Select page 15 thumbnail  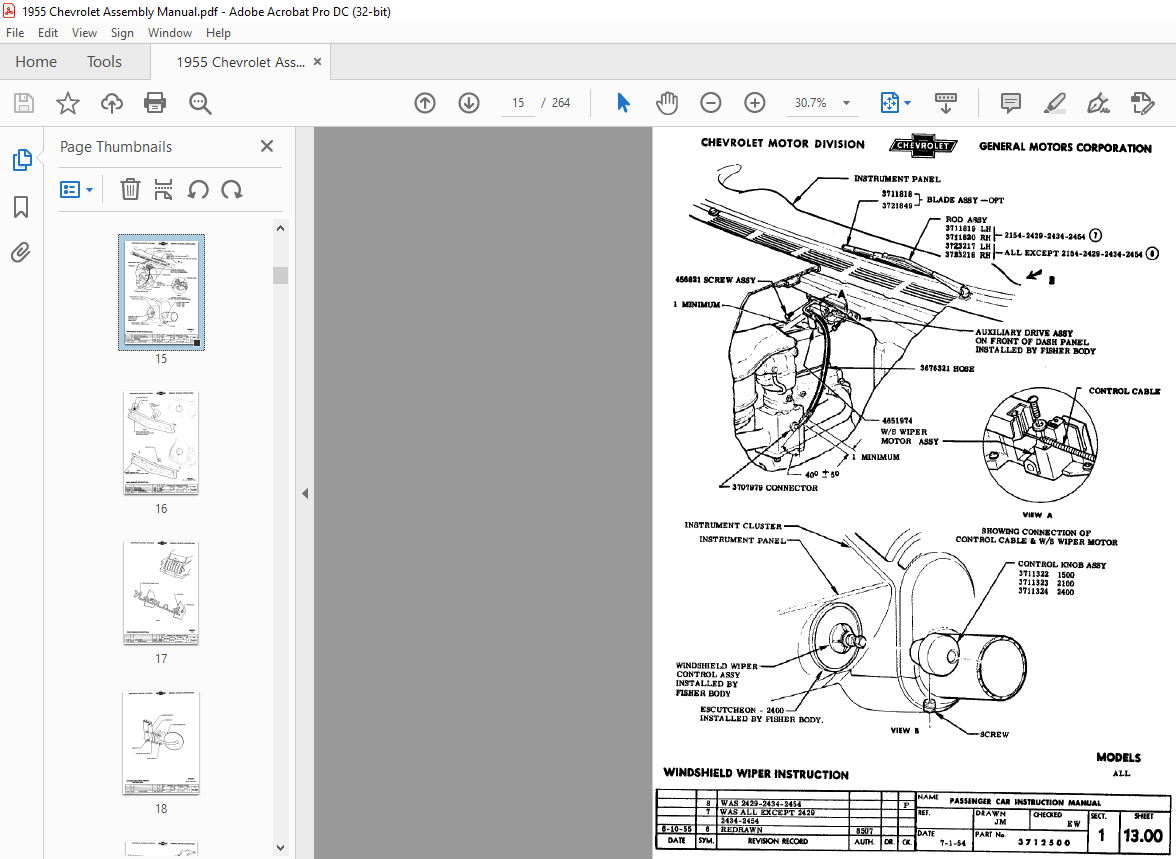click(161, 293)
